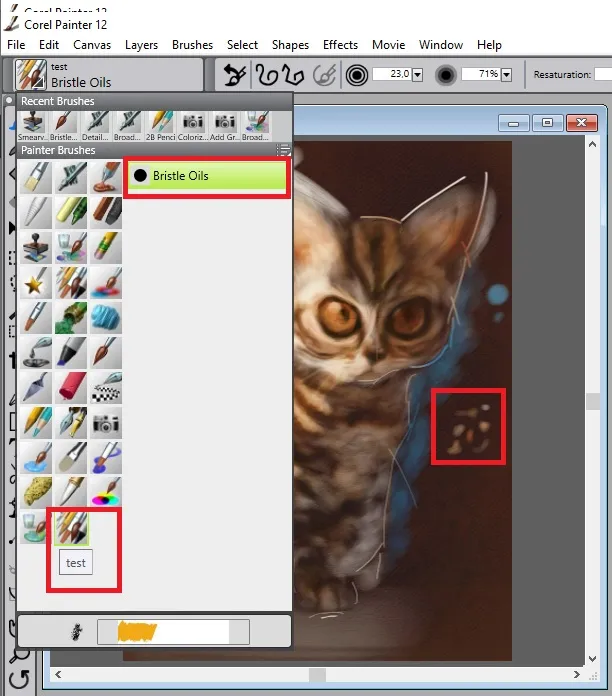Click the Brush Selector showing test Bristle Oils
612x696 pixels.
[109, 75]
